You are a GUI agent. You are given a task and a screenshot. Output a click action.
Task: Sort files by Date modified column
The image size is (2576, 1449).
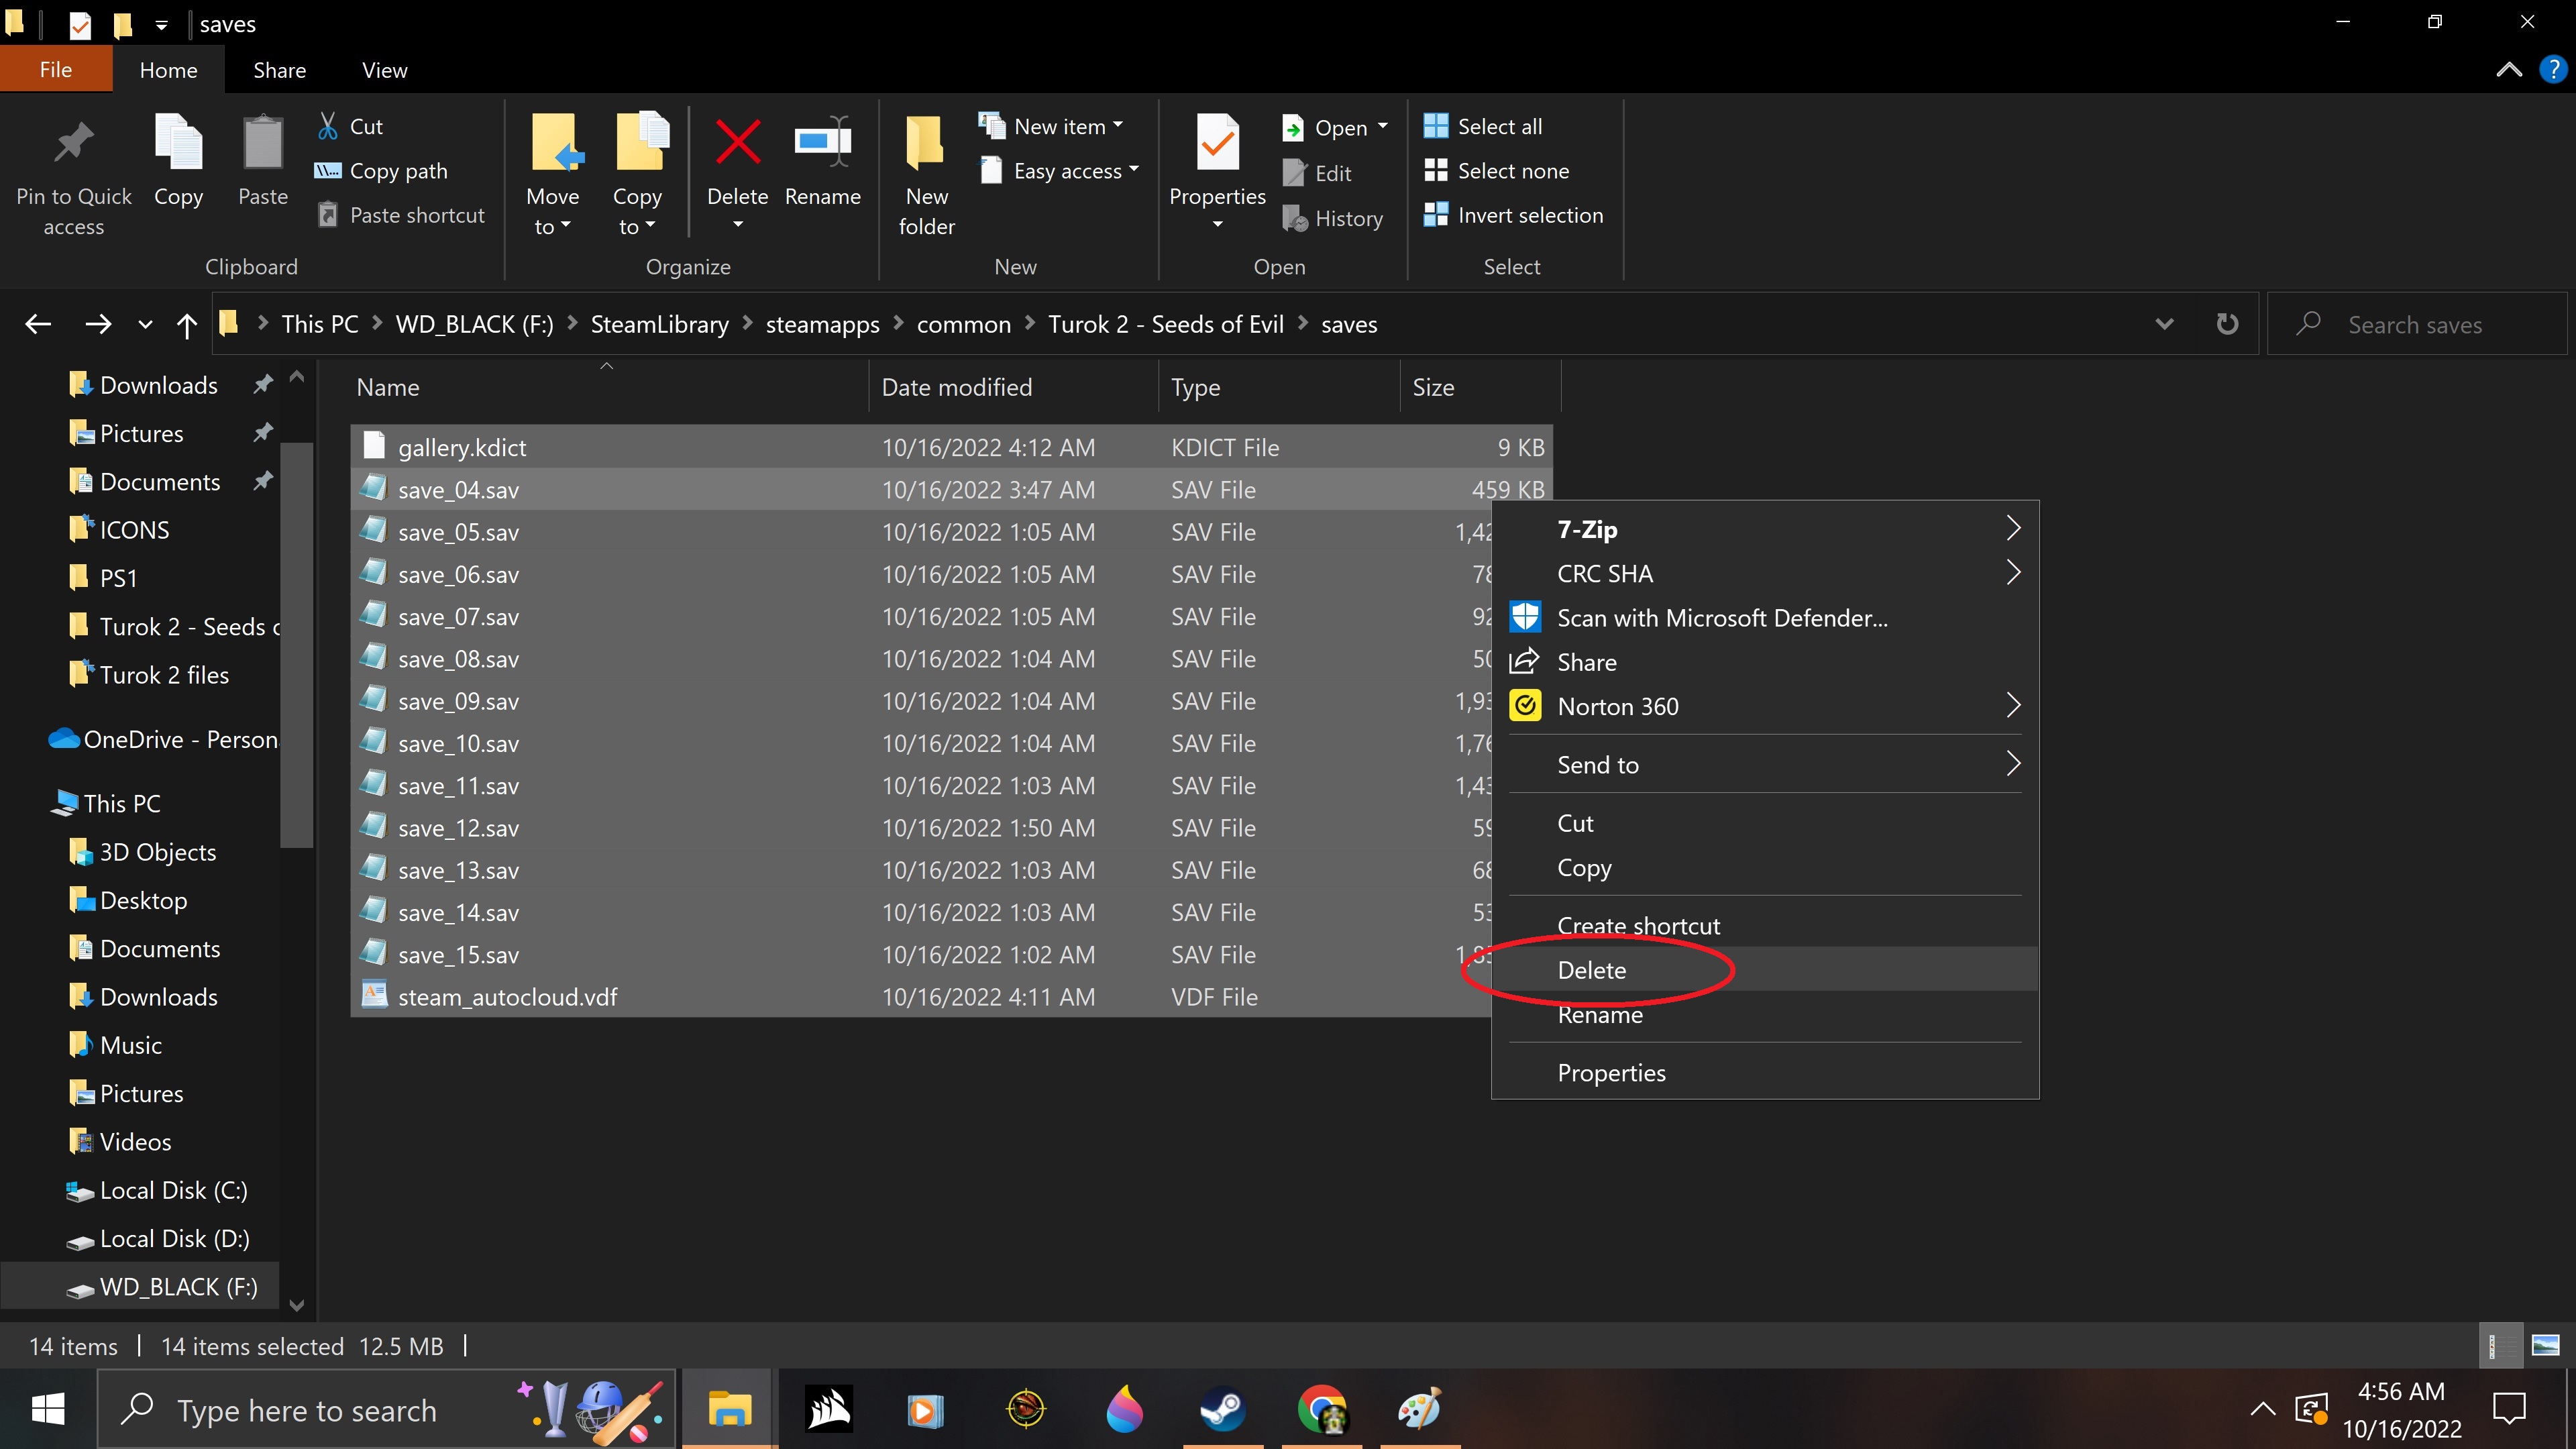point(956,387)
